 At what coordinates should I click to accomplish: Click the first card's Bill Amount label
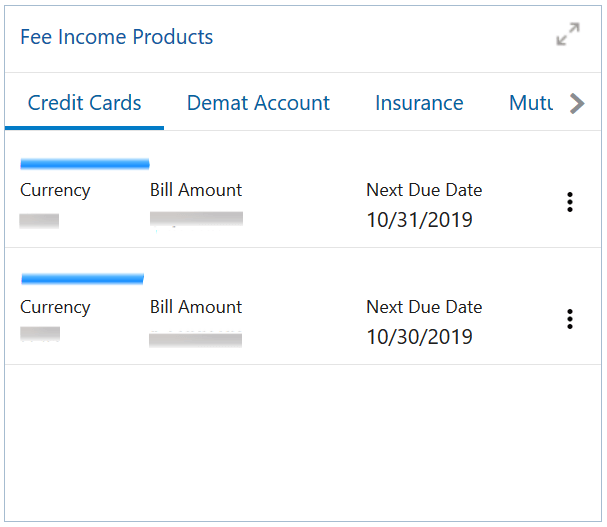tap(196, 190)
